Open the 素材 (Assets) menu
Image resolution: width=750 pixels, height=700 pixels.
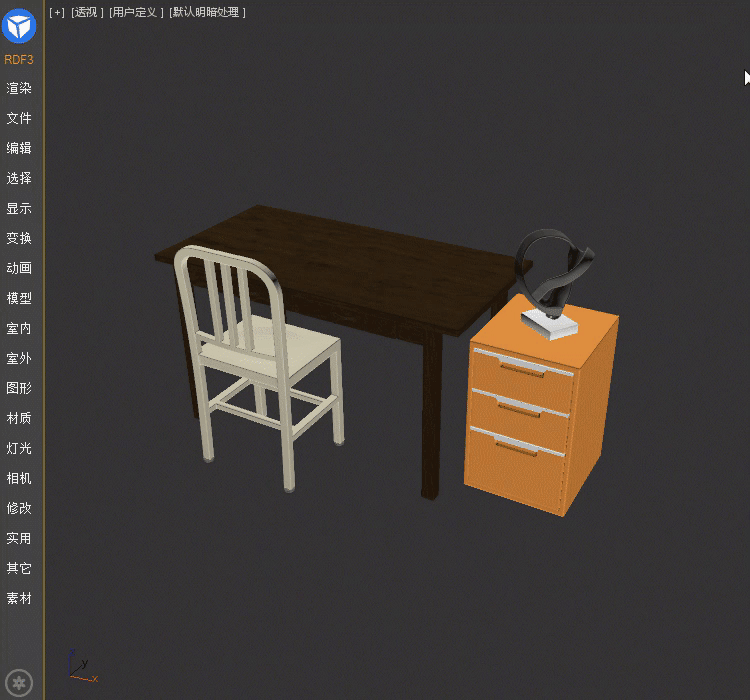tap(19, 598)
